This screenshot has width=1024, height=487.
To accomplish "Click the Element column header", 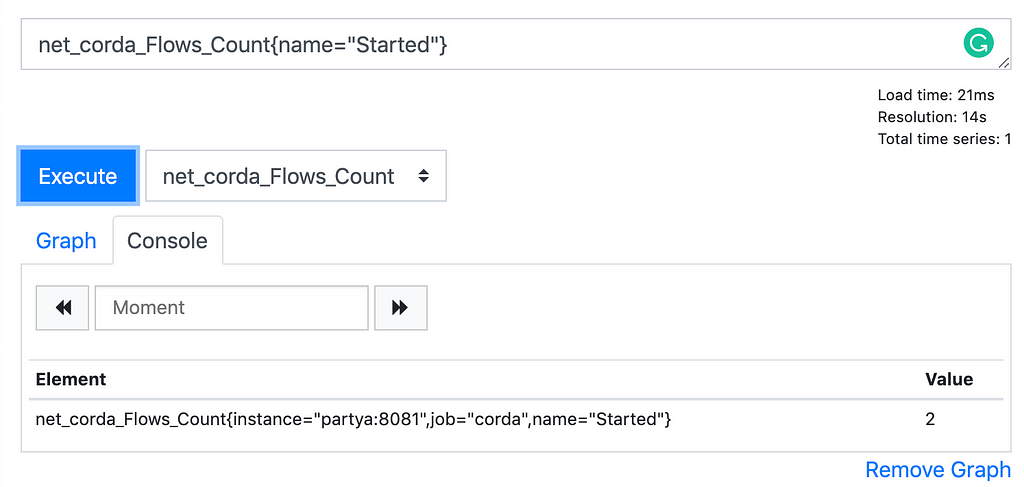I will click(71, 379).
